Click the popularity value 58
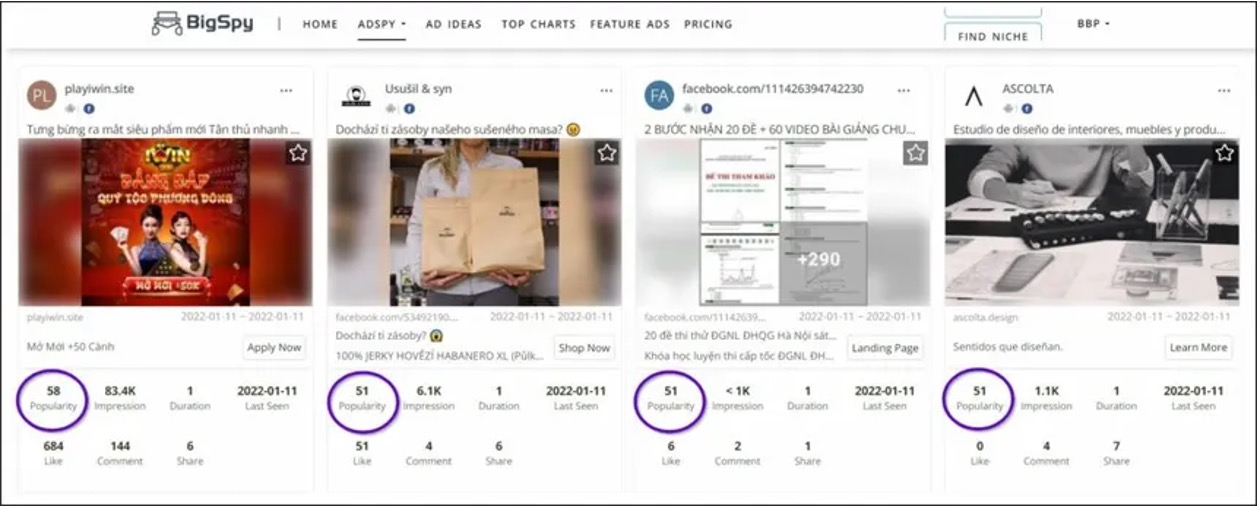The image size is (1258, 506). click(x=54, y=391)
